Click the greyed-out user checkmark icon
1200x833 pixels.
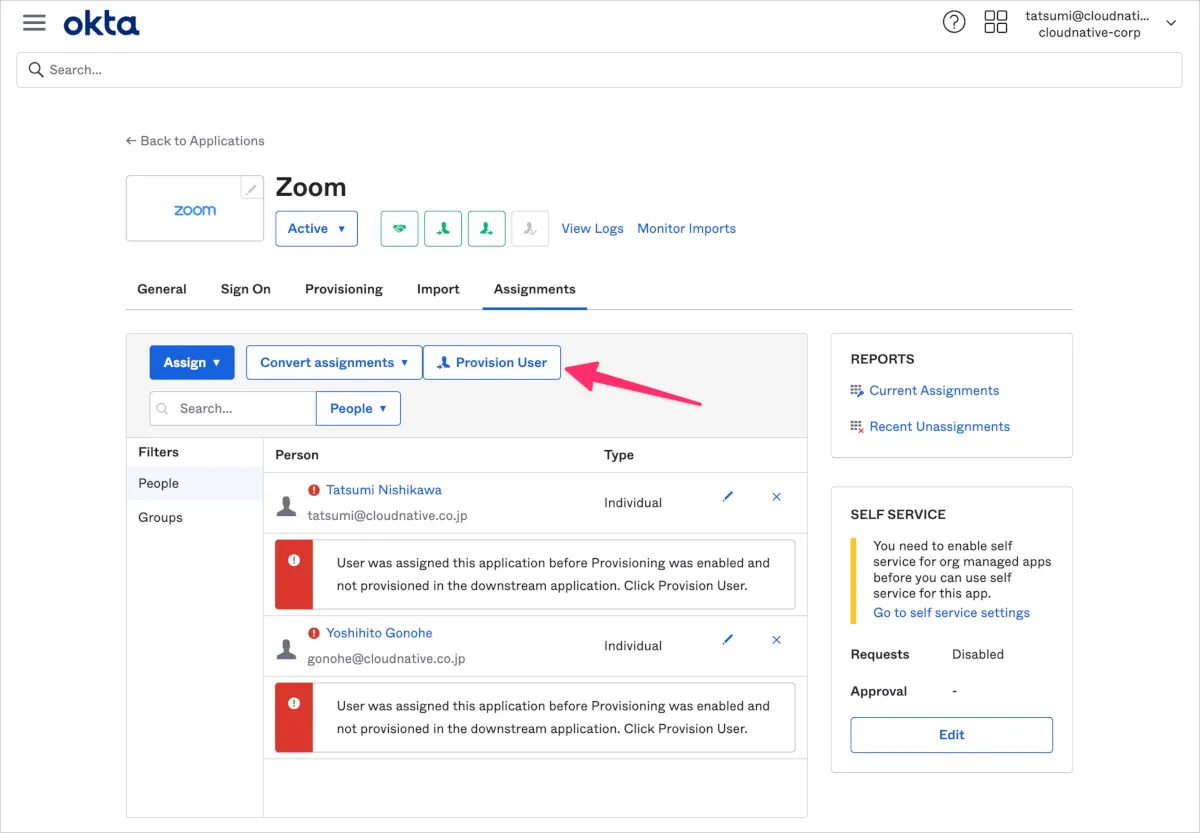coord(530,229)
